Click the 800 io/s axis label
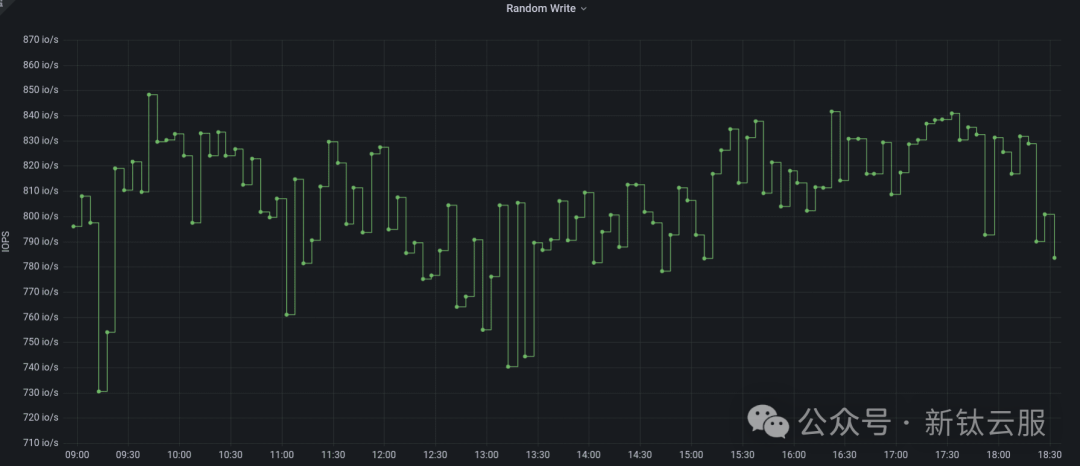This screenshot has width=1080, height=466. pyautogui.click(x=41, y=216)
